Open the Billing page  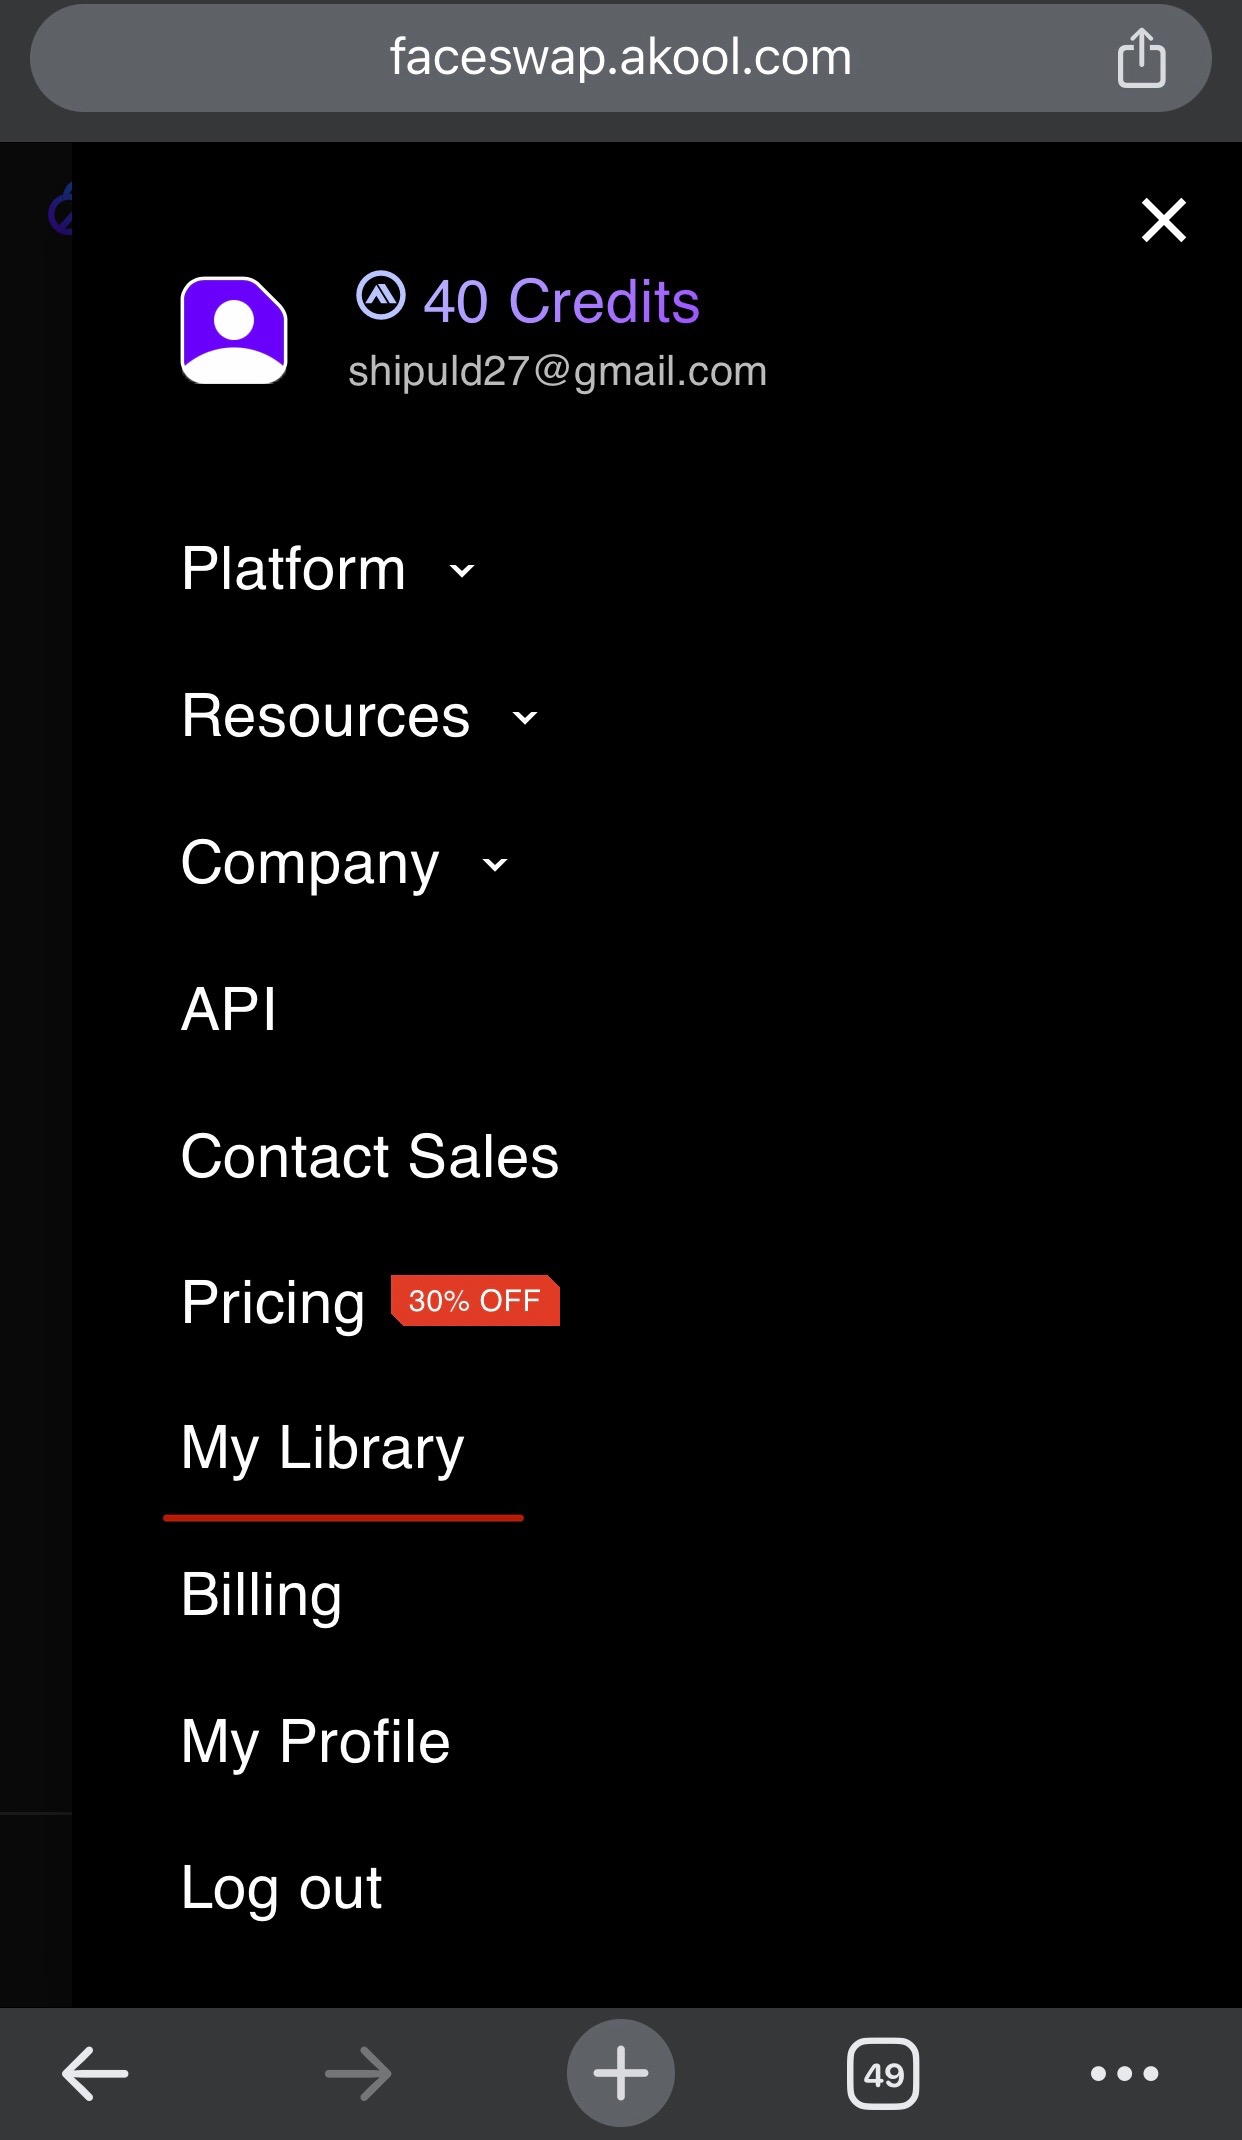click(261, 1595)
